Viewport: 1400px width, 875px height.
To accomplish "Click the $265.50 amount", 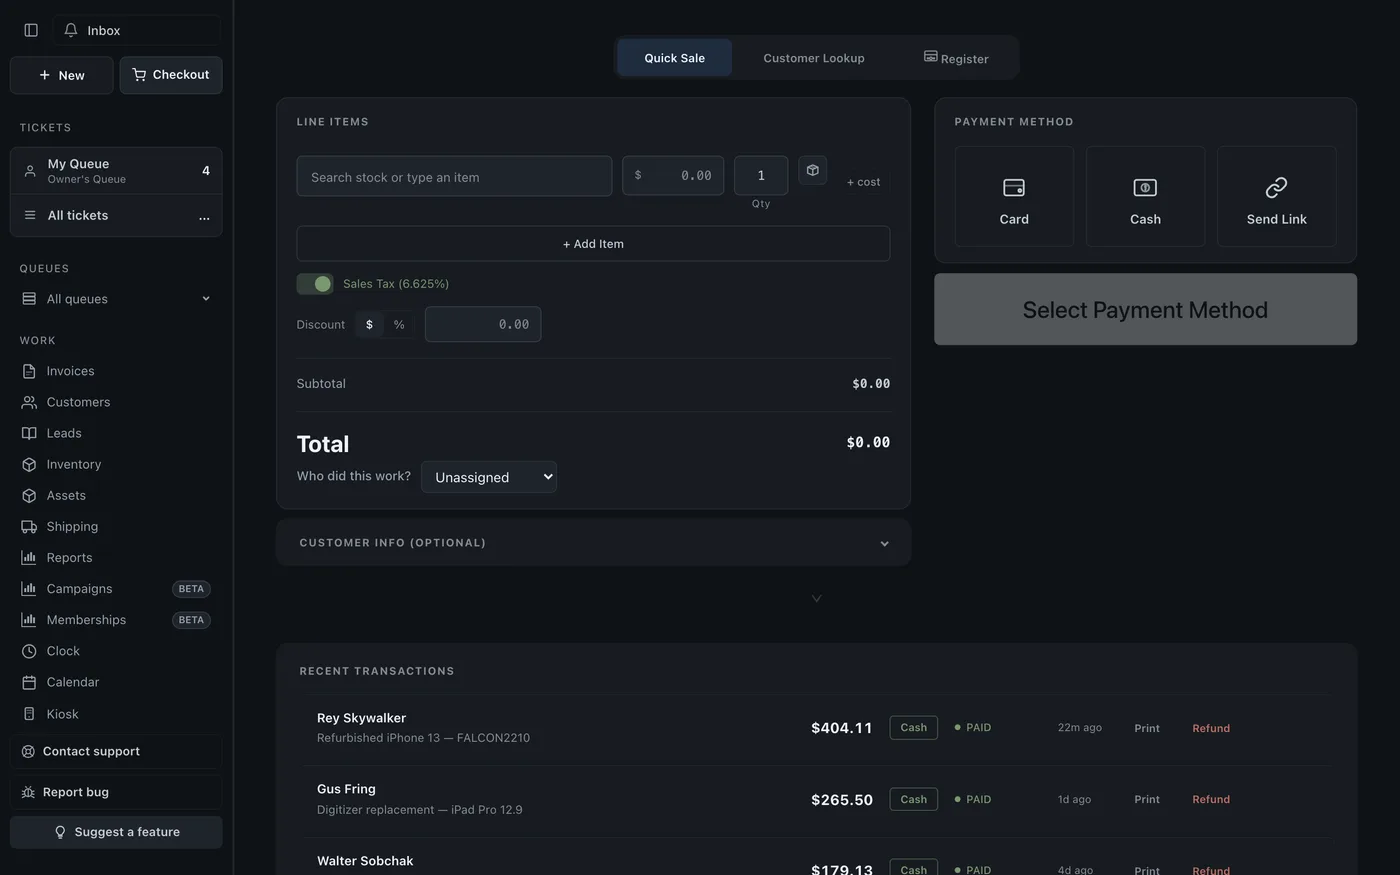I will [842, 800].
